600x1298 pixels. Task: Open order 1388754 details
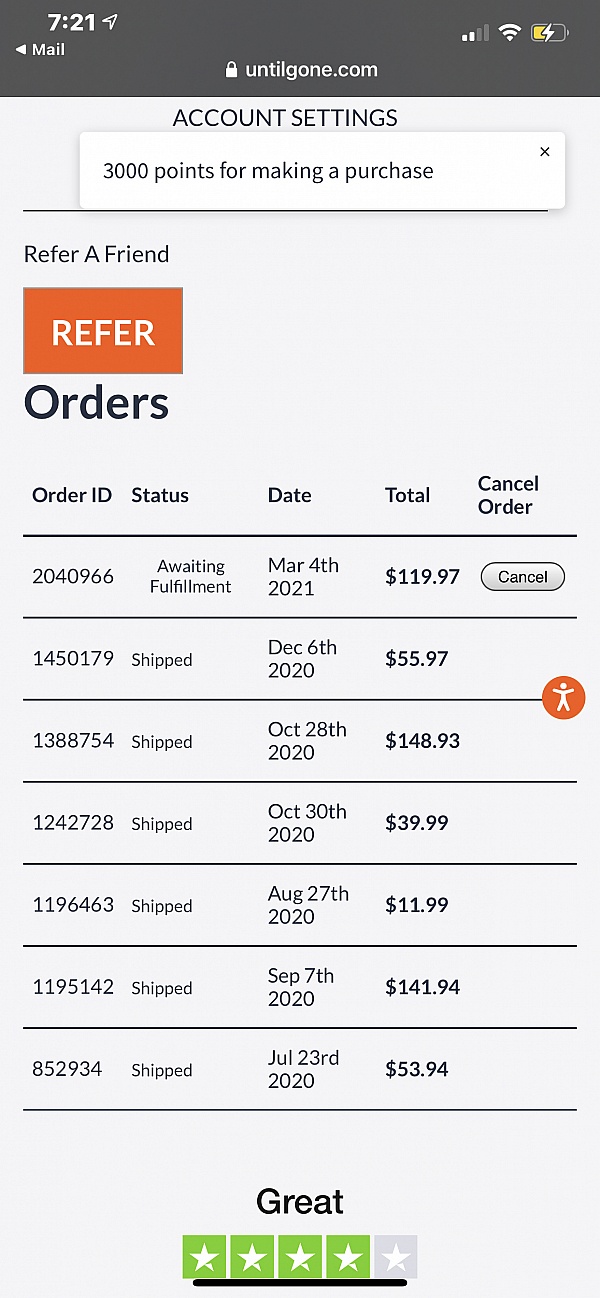73,741
